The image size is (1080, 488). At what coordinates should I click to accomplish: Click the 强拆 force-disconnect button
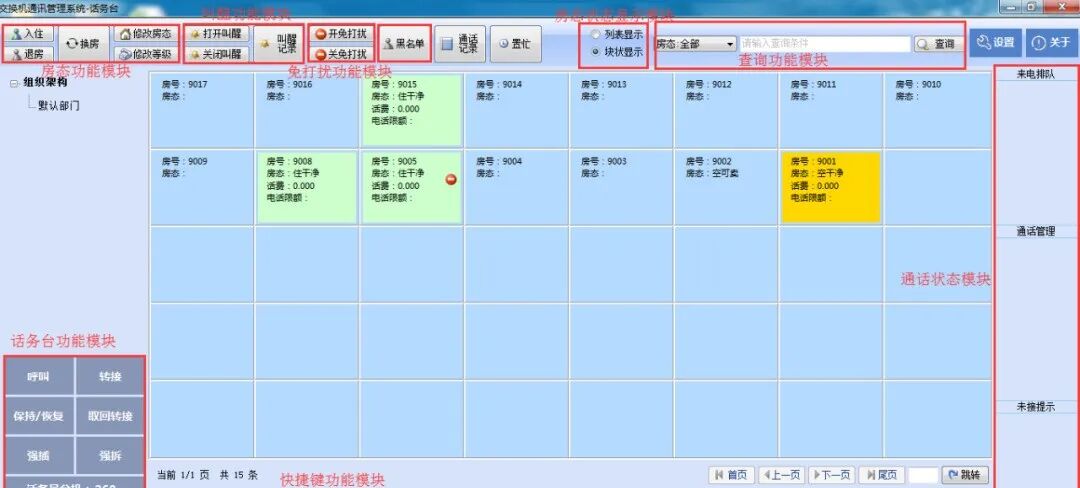(110, 456)
